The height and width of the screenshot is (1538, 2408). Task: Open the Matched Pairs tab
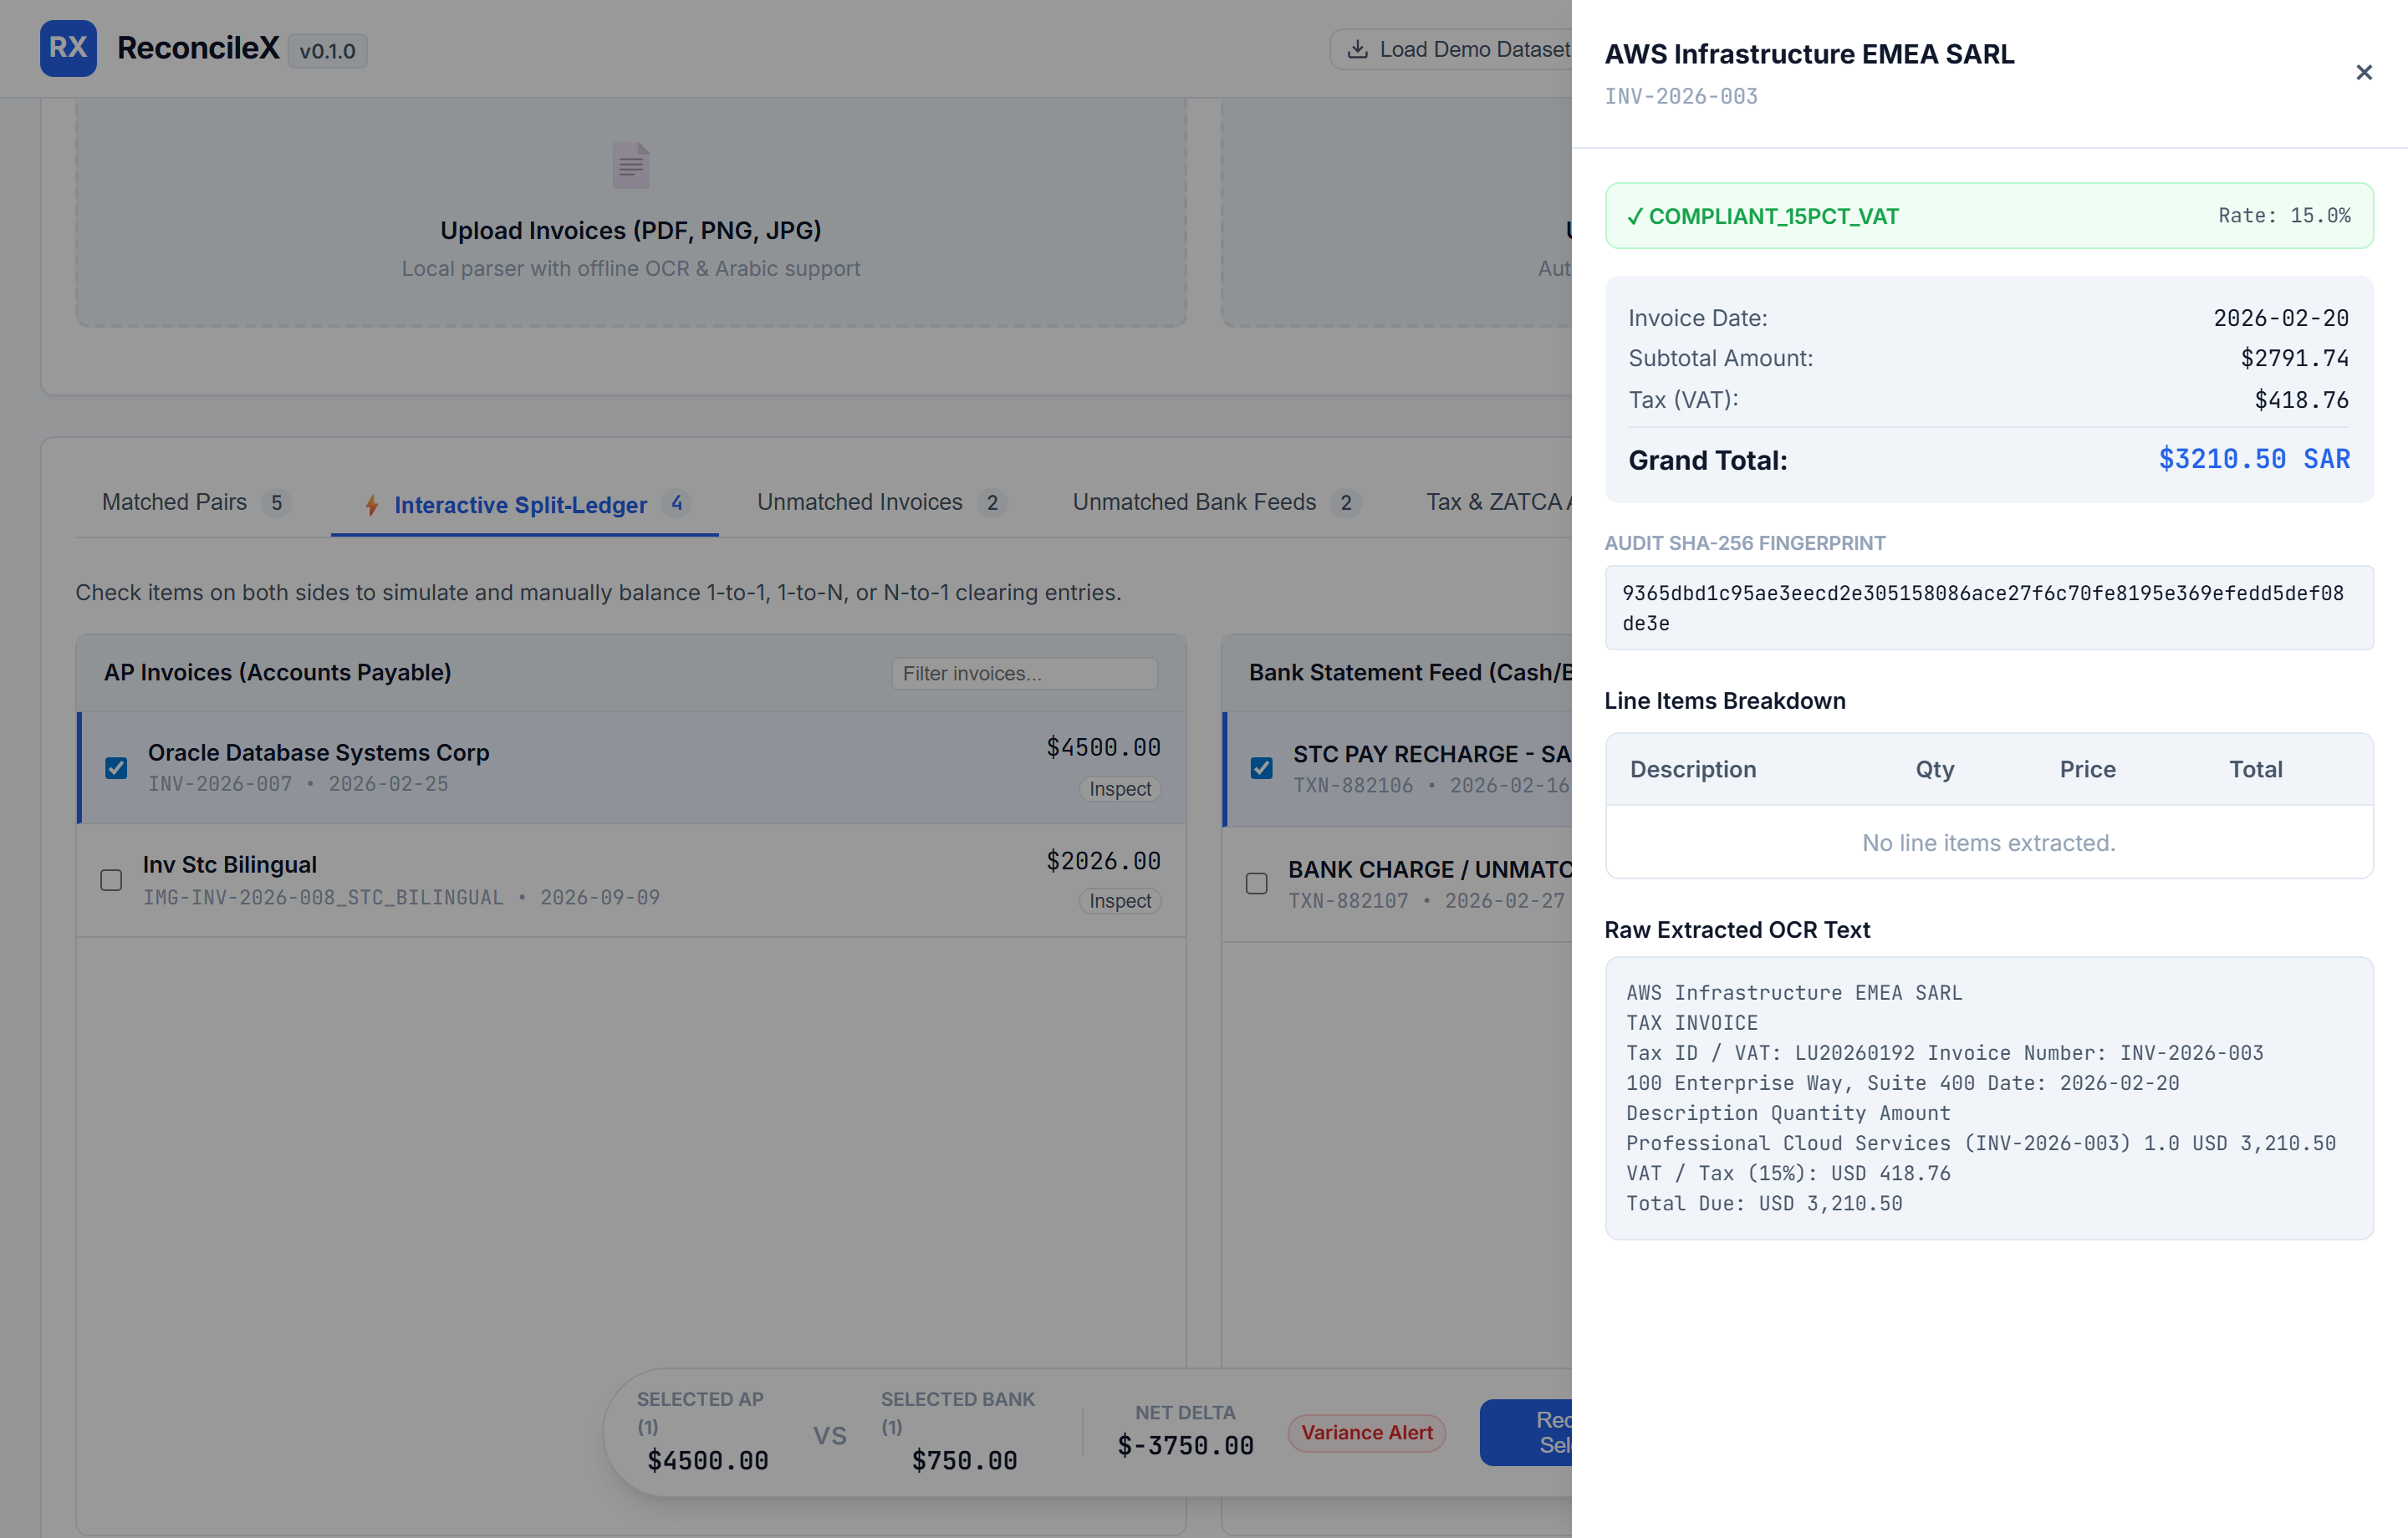[196, 502]
